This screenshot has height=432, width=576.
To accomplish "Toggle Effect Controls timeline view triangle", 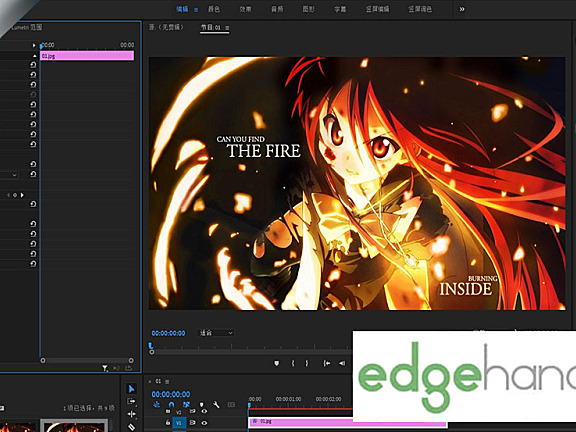I will [x=34, y=45].
